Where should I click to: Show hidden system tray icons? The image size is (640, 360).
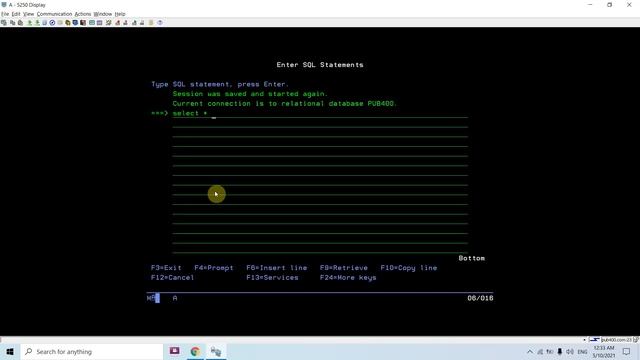530,351
